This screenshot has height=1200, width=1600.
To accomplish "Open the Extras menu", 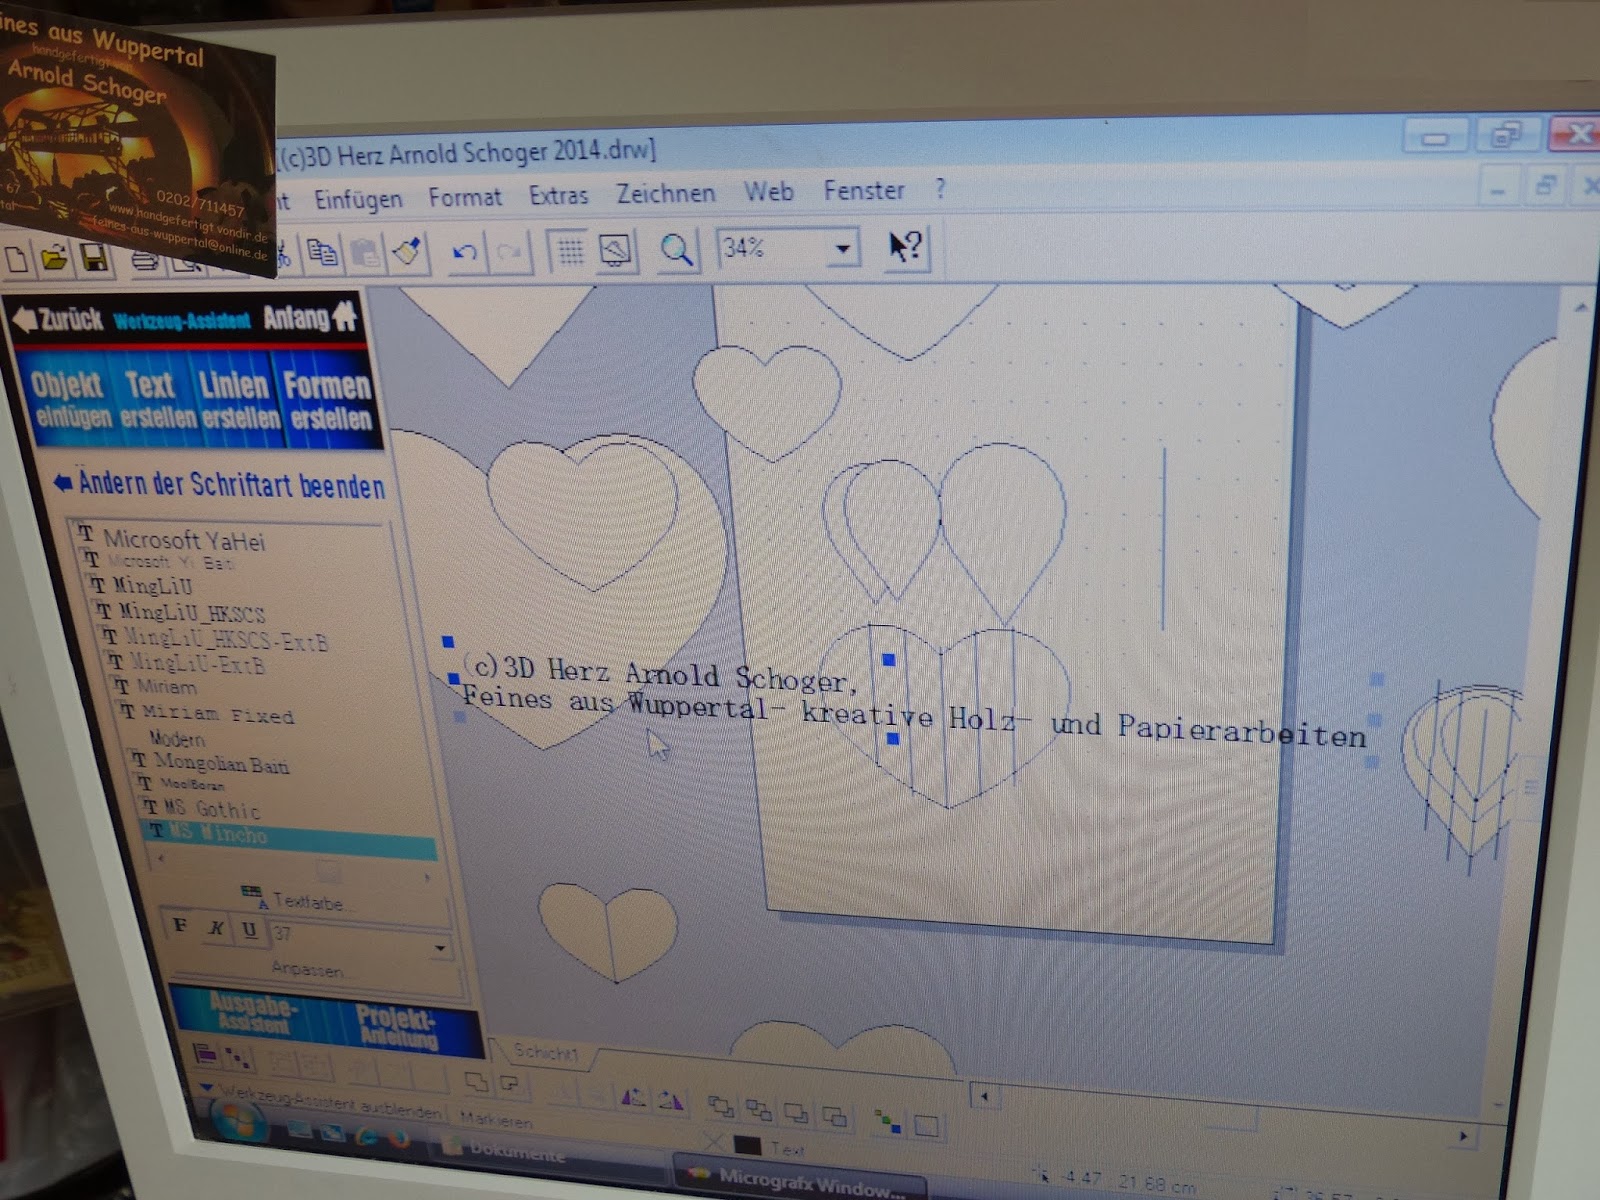I will [558, 195].
